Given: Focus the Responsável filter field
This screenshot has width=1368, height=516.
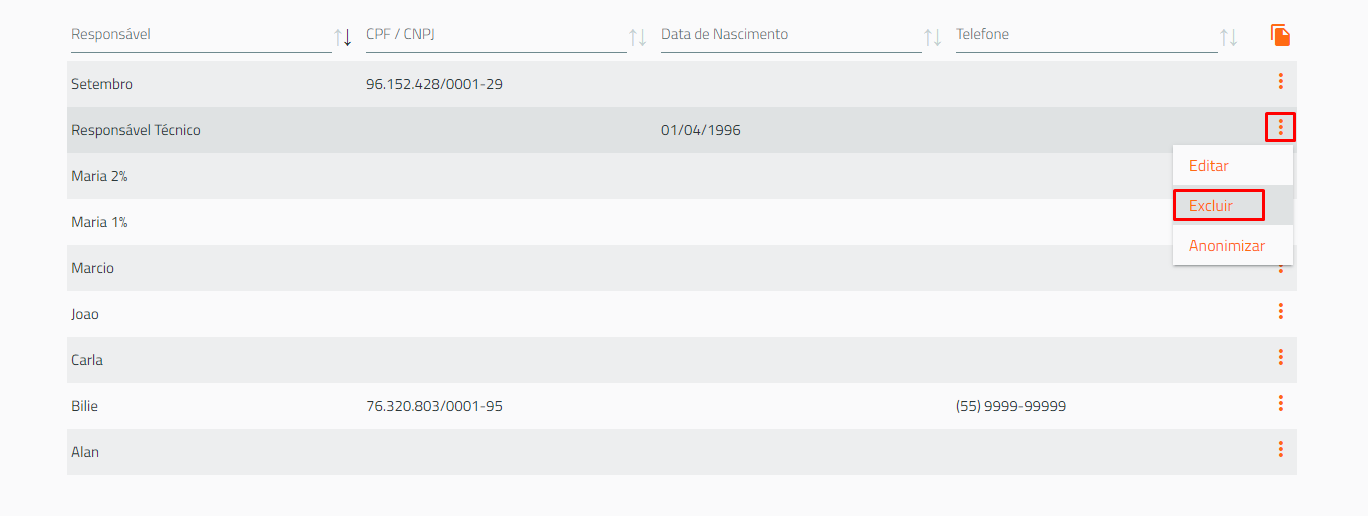Looking at the screenshot, I should pyautogui.click(x=201, y=35).
